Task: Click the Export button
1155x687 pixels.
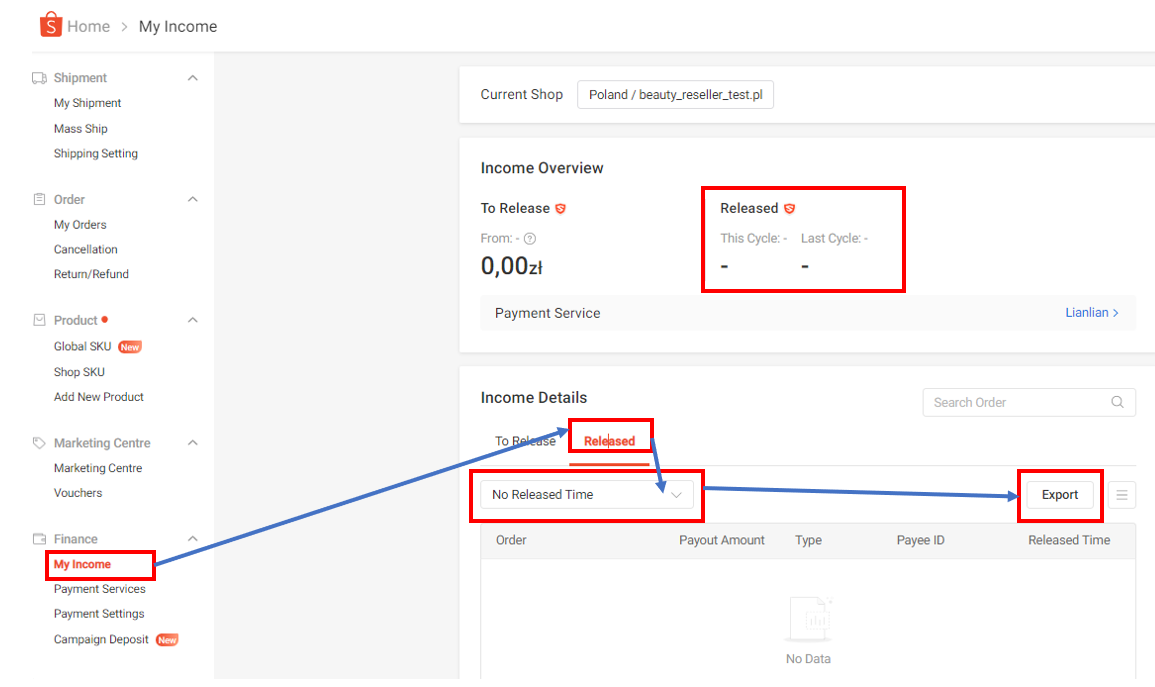Action: [x=1059, y=495]
